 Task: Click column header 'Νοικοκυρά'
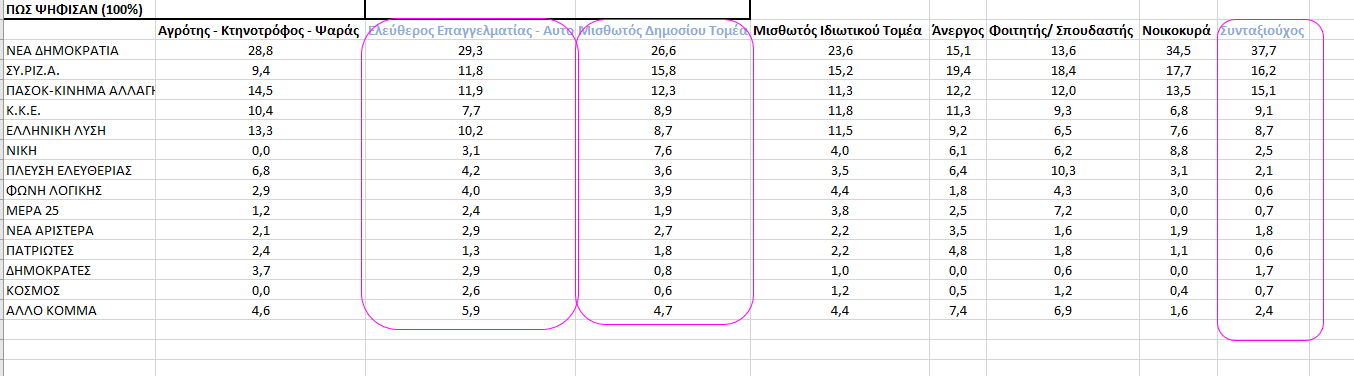tap(1178, 32)
